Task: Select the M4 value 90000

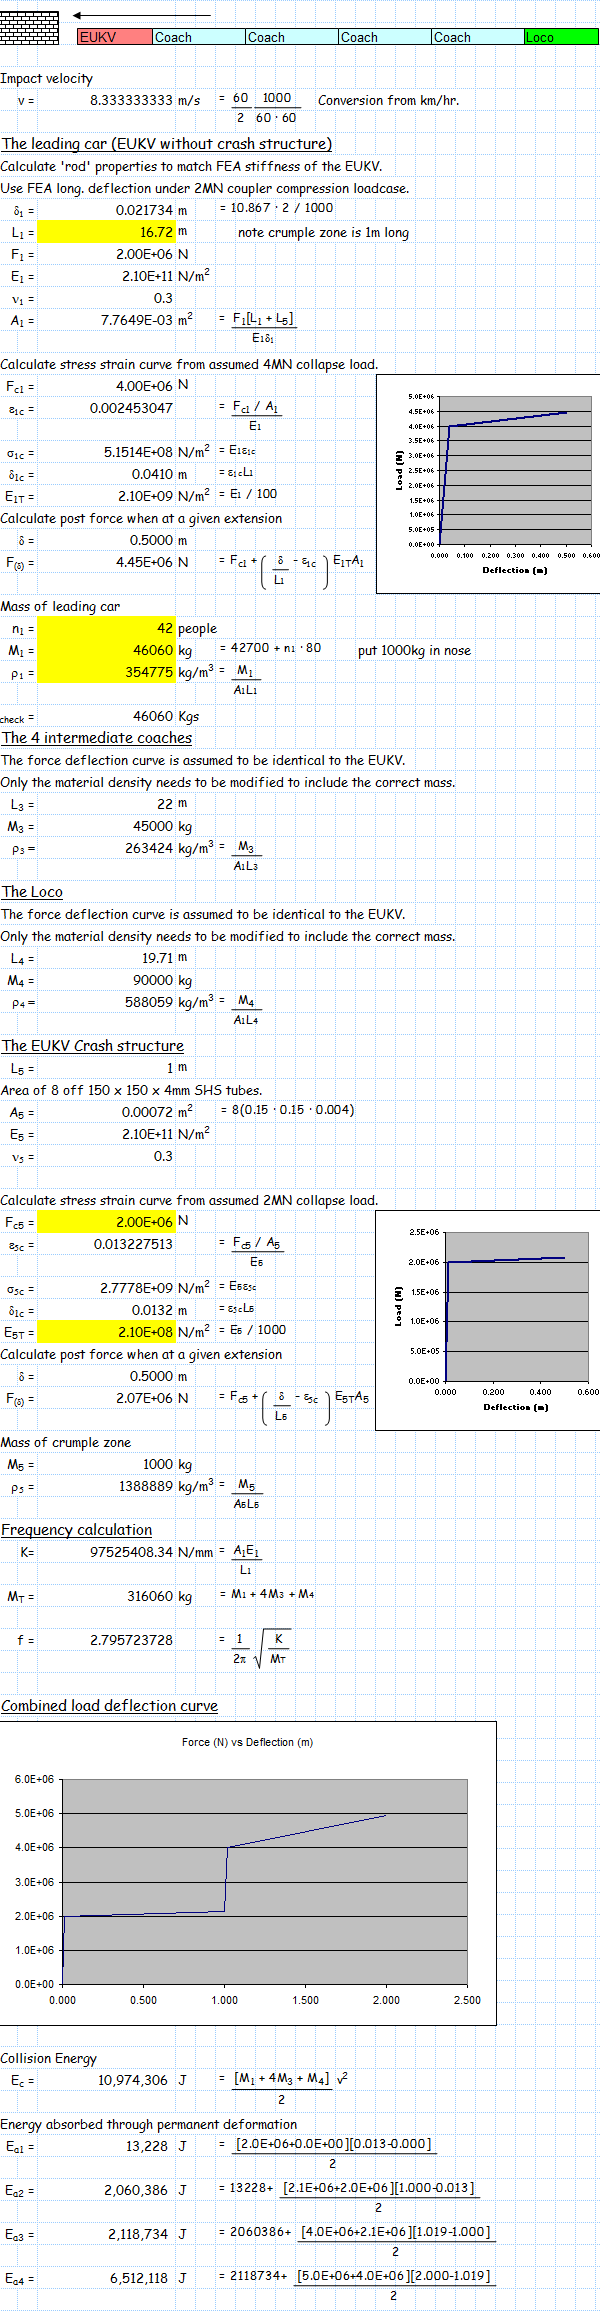Action: [153, 980]
